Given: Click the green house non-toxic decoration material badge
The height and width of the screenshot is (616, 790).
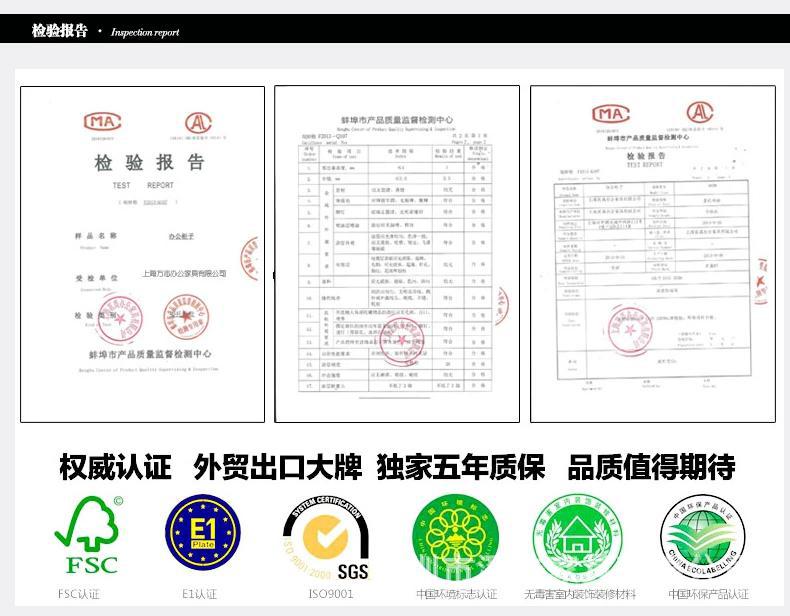Looking at the screenshot, I should click(578, 538).
